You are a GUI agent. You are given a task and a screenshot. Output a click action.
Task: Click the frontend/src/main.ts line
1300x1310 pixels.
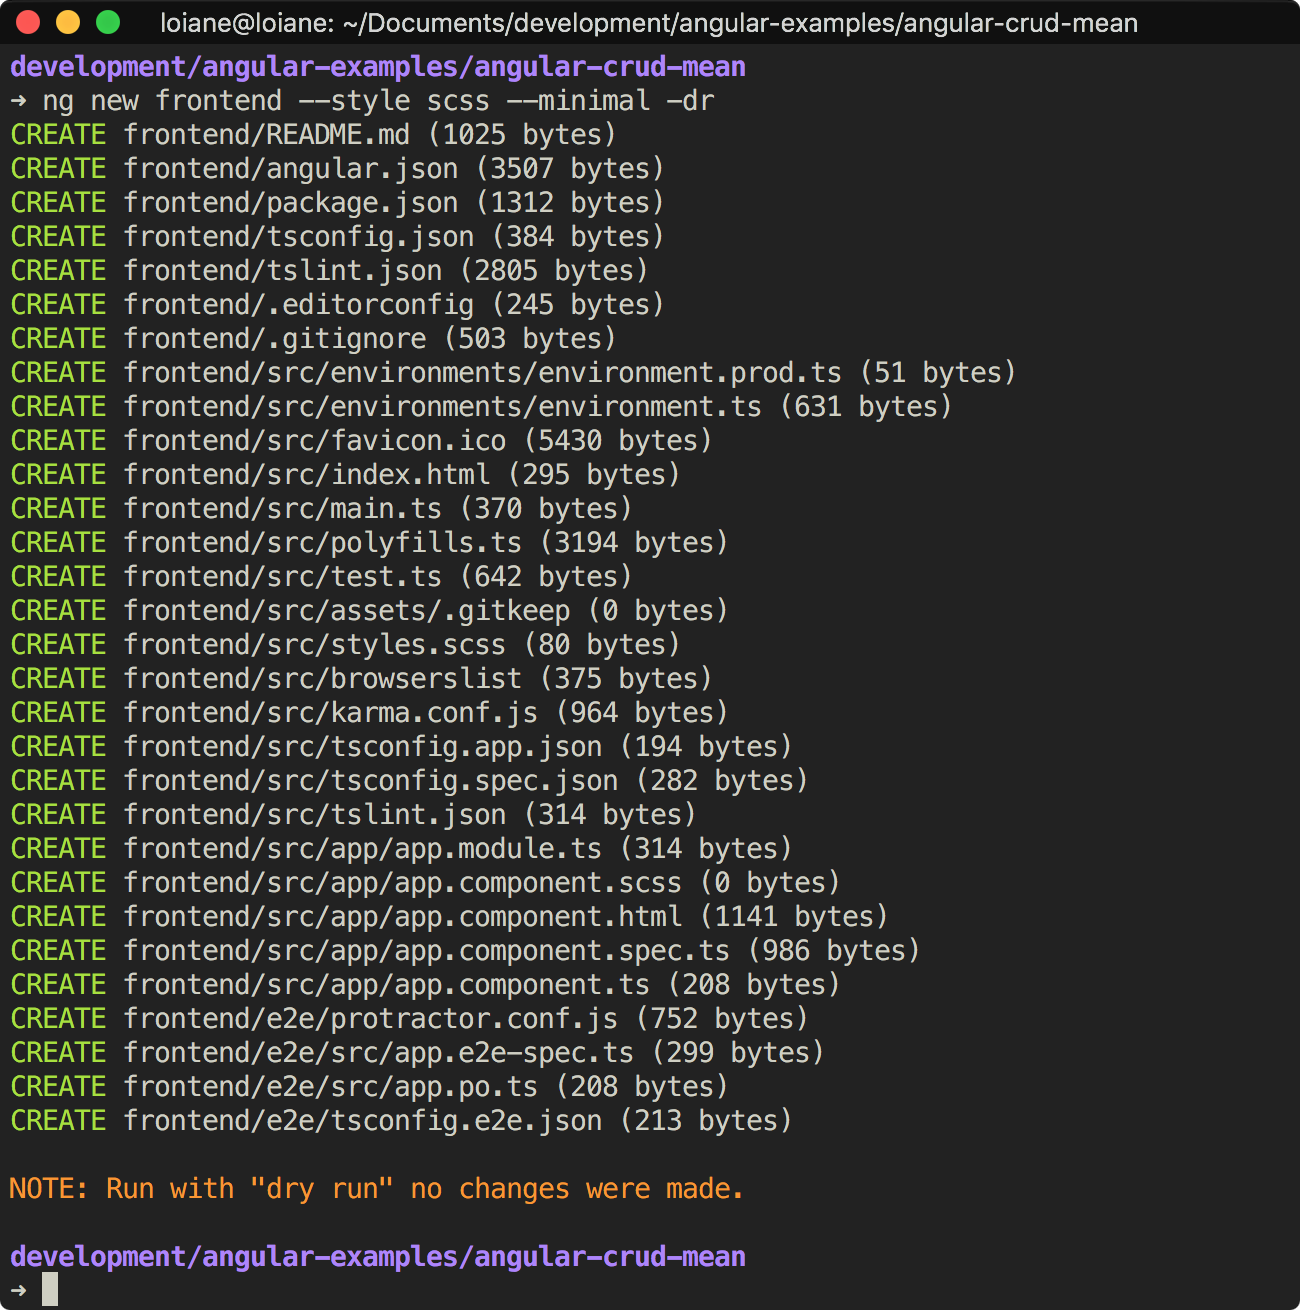coord(321,509)
